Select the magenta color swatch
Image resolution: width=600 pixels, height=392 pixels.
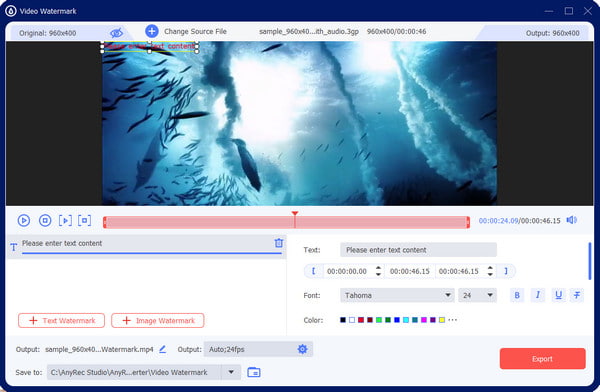(x=424, y=320)
